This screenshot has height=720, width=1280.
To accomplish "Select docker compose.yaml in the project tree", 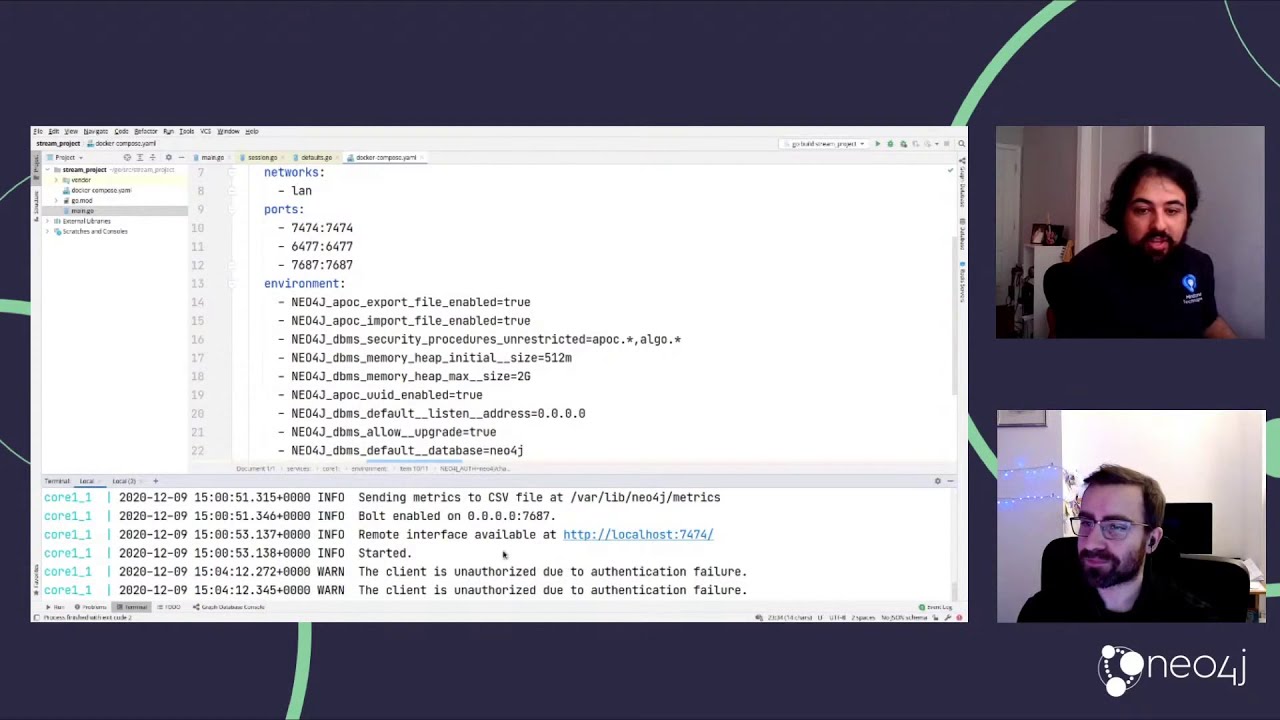I will click(x=101, y=190).
